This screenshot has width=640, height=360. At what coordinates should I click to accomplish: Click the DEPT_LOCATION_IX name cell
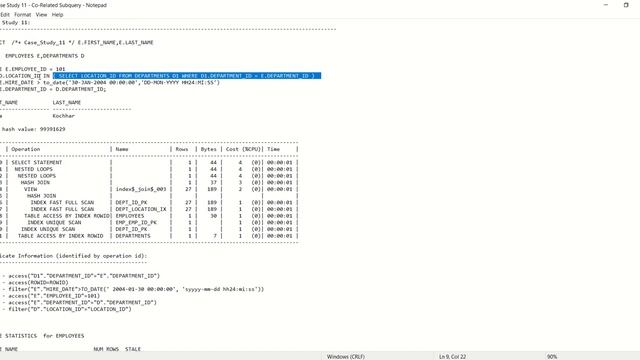[141, 209]
